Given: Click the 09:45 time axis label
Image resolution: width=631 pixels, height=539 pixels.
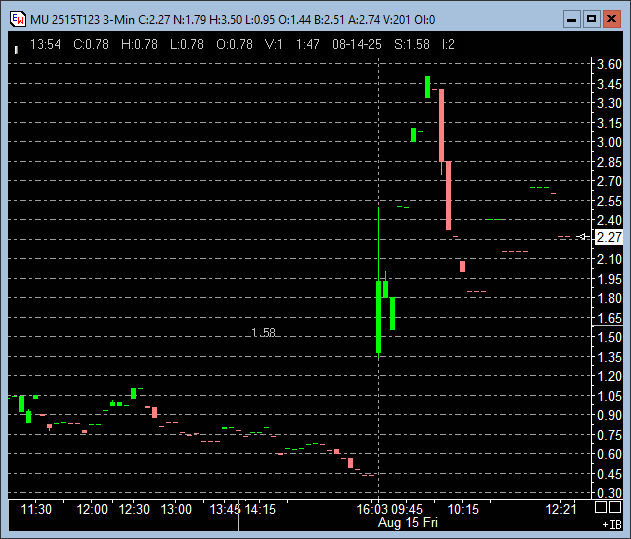Looking at the screenshot, I should (x=407, y=509).
